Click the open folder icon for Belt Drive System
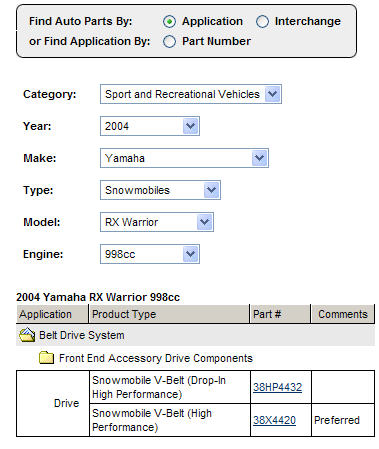379x449 pixels. coord(27,335)
